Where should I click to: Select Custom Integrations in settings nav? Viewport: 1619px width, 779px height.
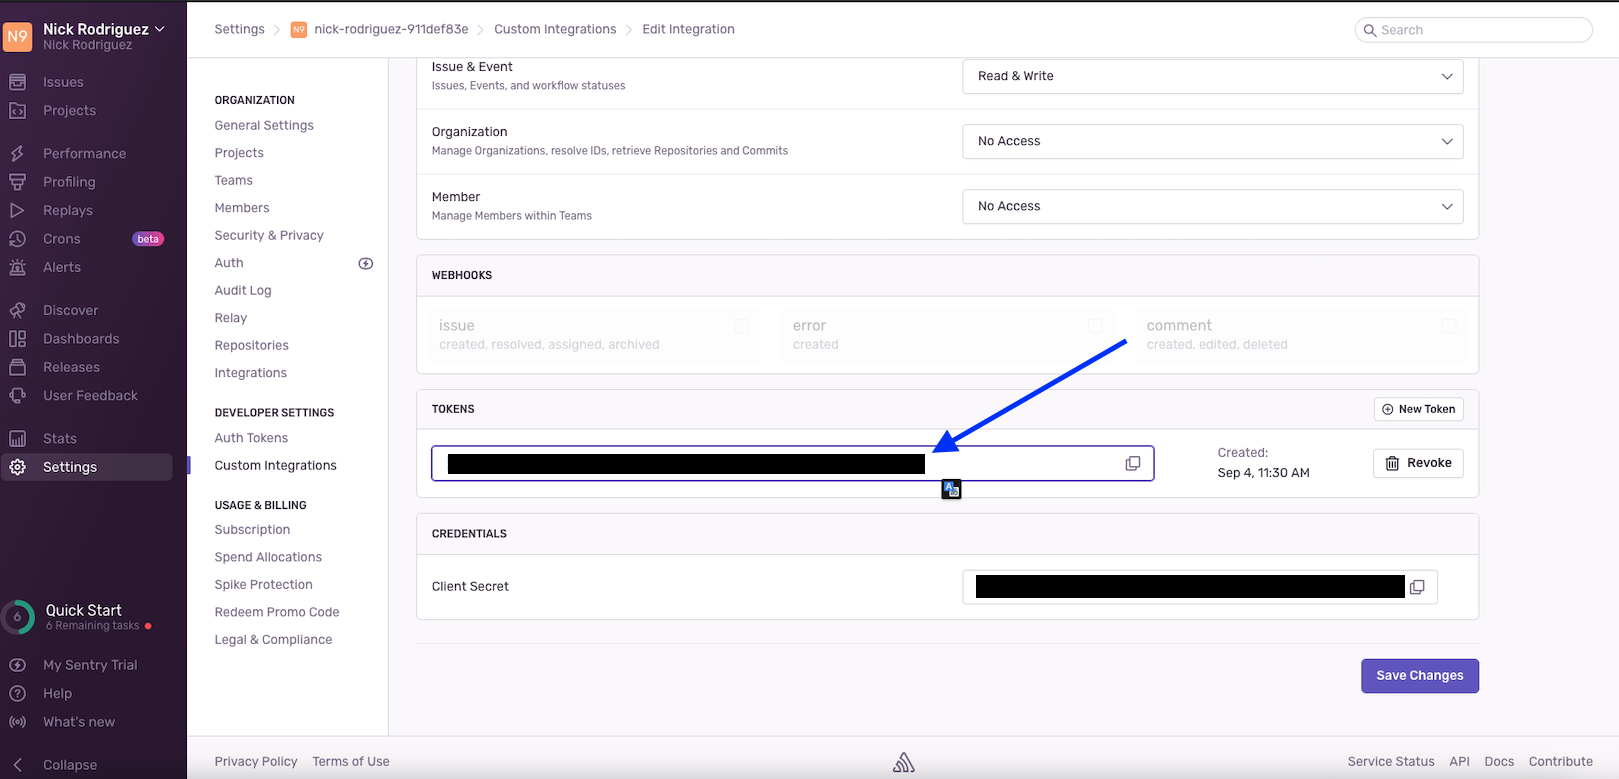tap(275, 465)
